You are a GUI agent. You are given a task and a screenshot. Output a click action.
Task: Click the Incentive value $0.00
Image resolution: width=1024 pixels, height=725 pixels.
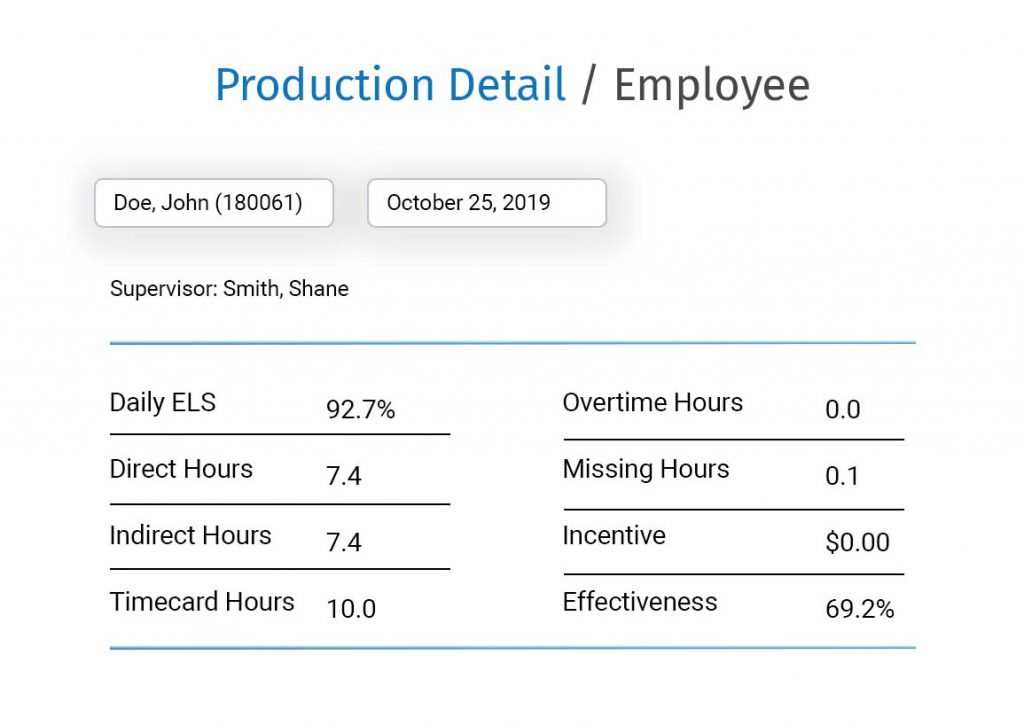pyautogui.click(x=857, y=542)
